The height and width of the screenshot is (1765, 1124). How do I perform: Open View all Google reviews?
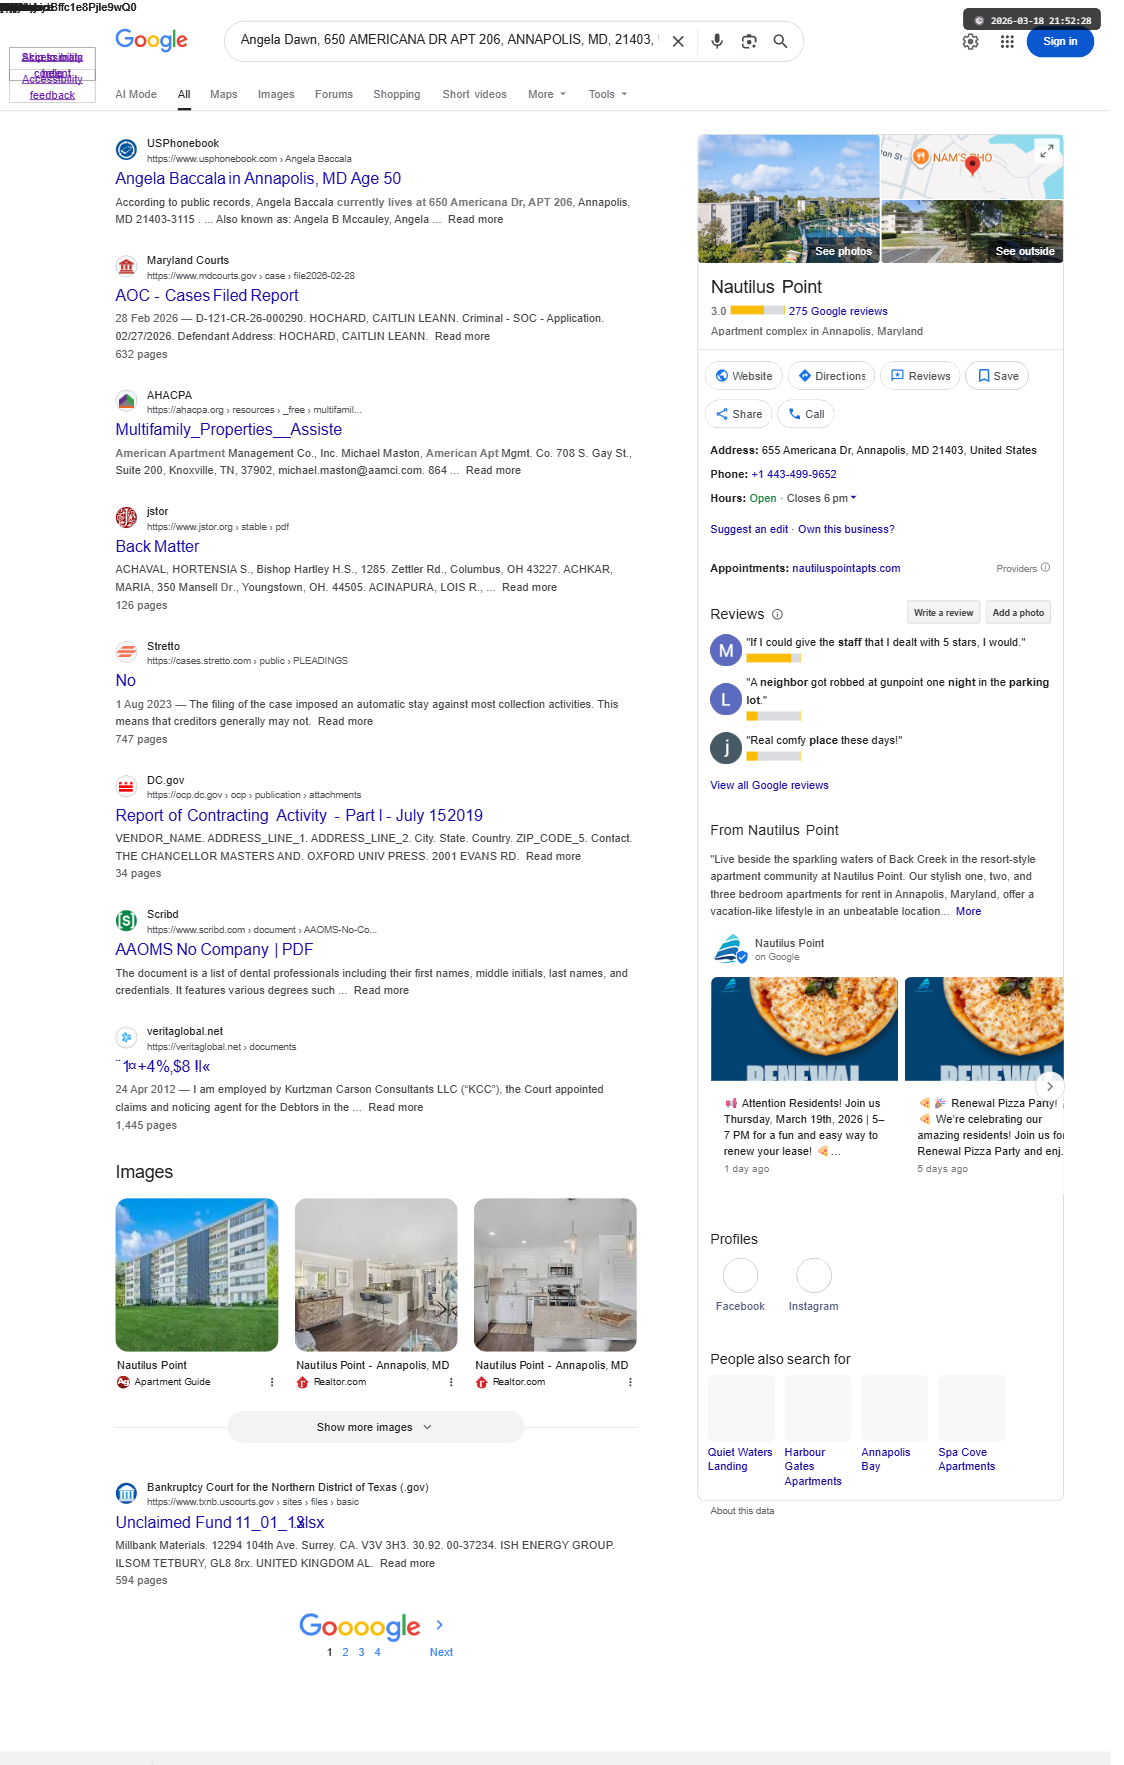769,786
